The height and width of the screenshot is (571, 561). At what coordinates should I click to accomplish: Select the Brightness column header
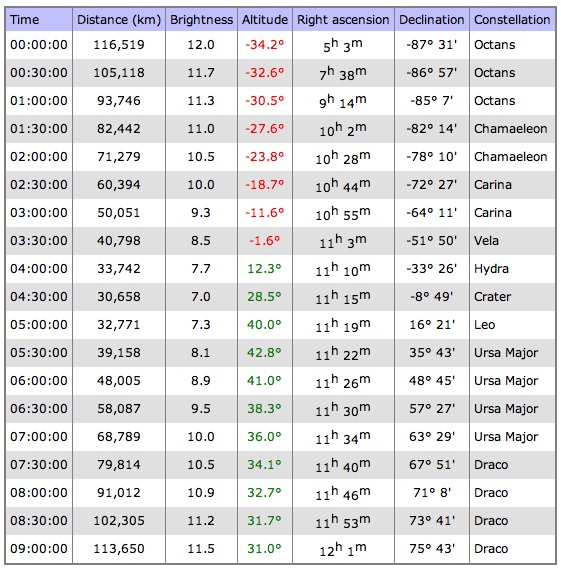[201, 20]
